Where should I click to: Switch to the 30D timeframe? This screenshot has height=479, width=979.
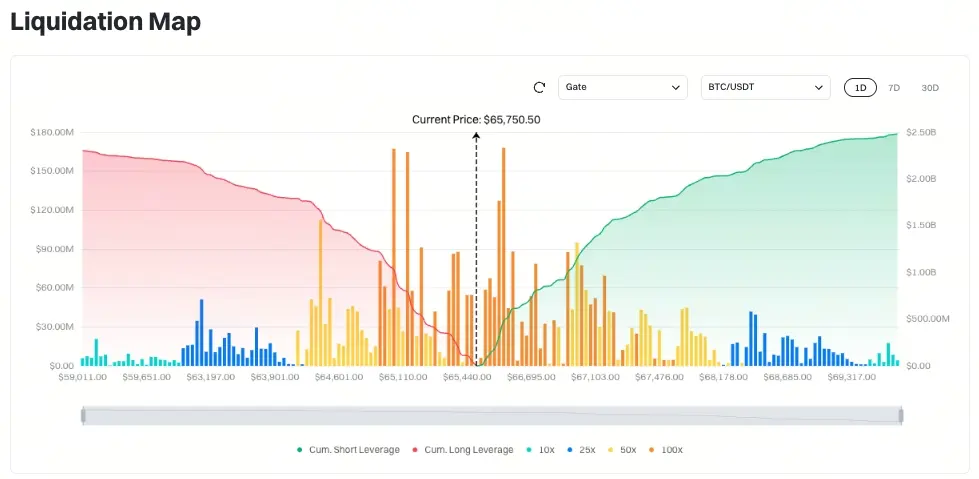(x=930, y=87)
